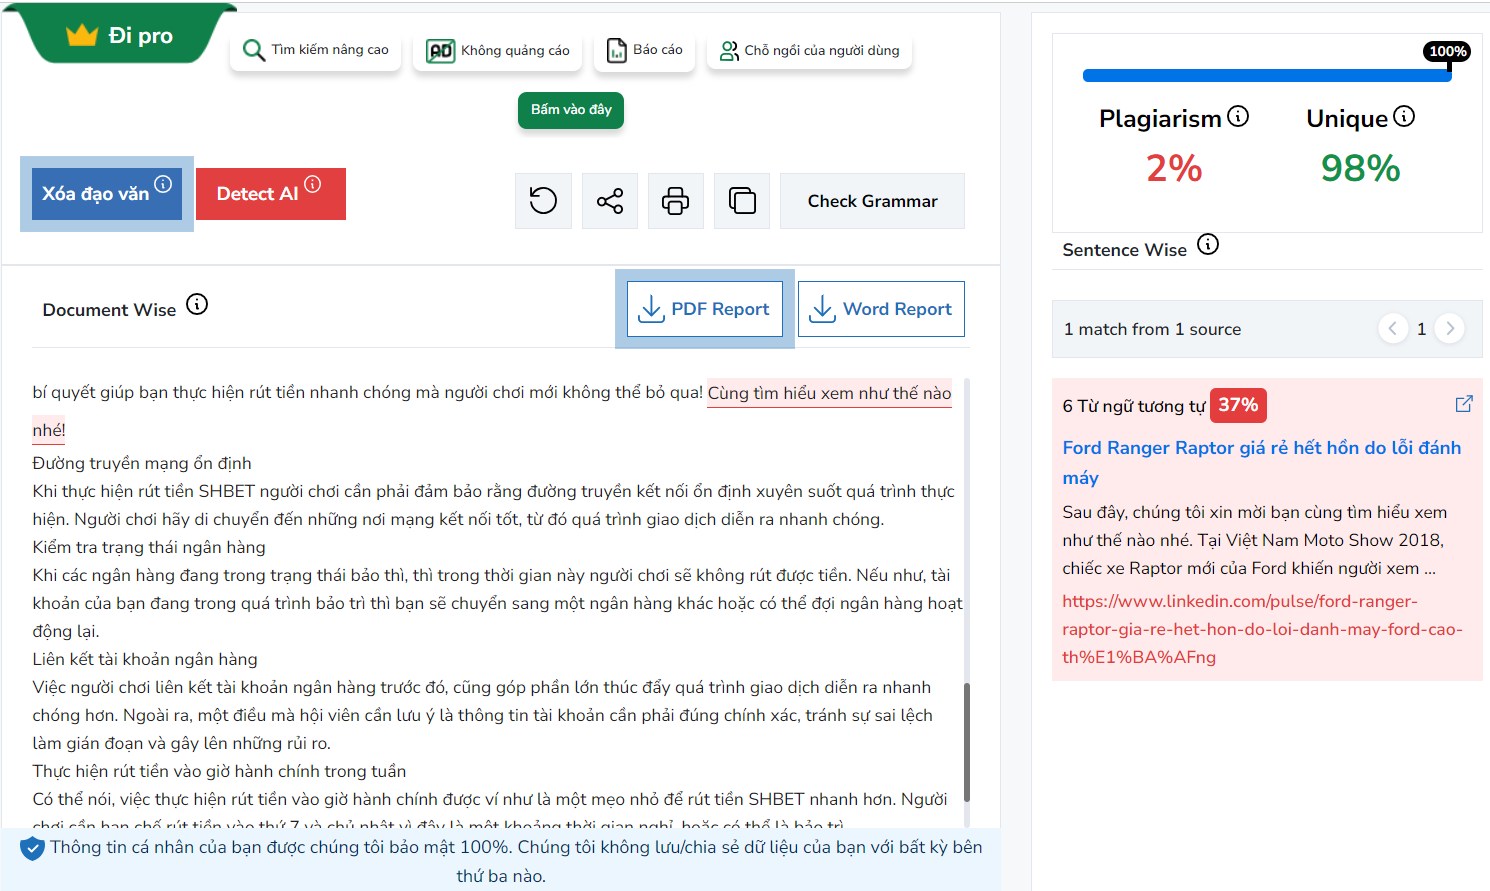1490x891 pixels.
Task: Click the 100% progress bar
Action: point(1267,75)
